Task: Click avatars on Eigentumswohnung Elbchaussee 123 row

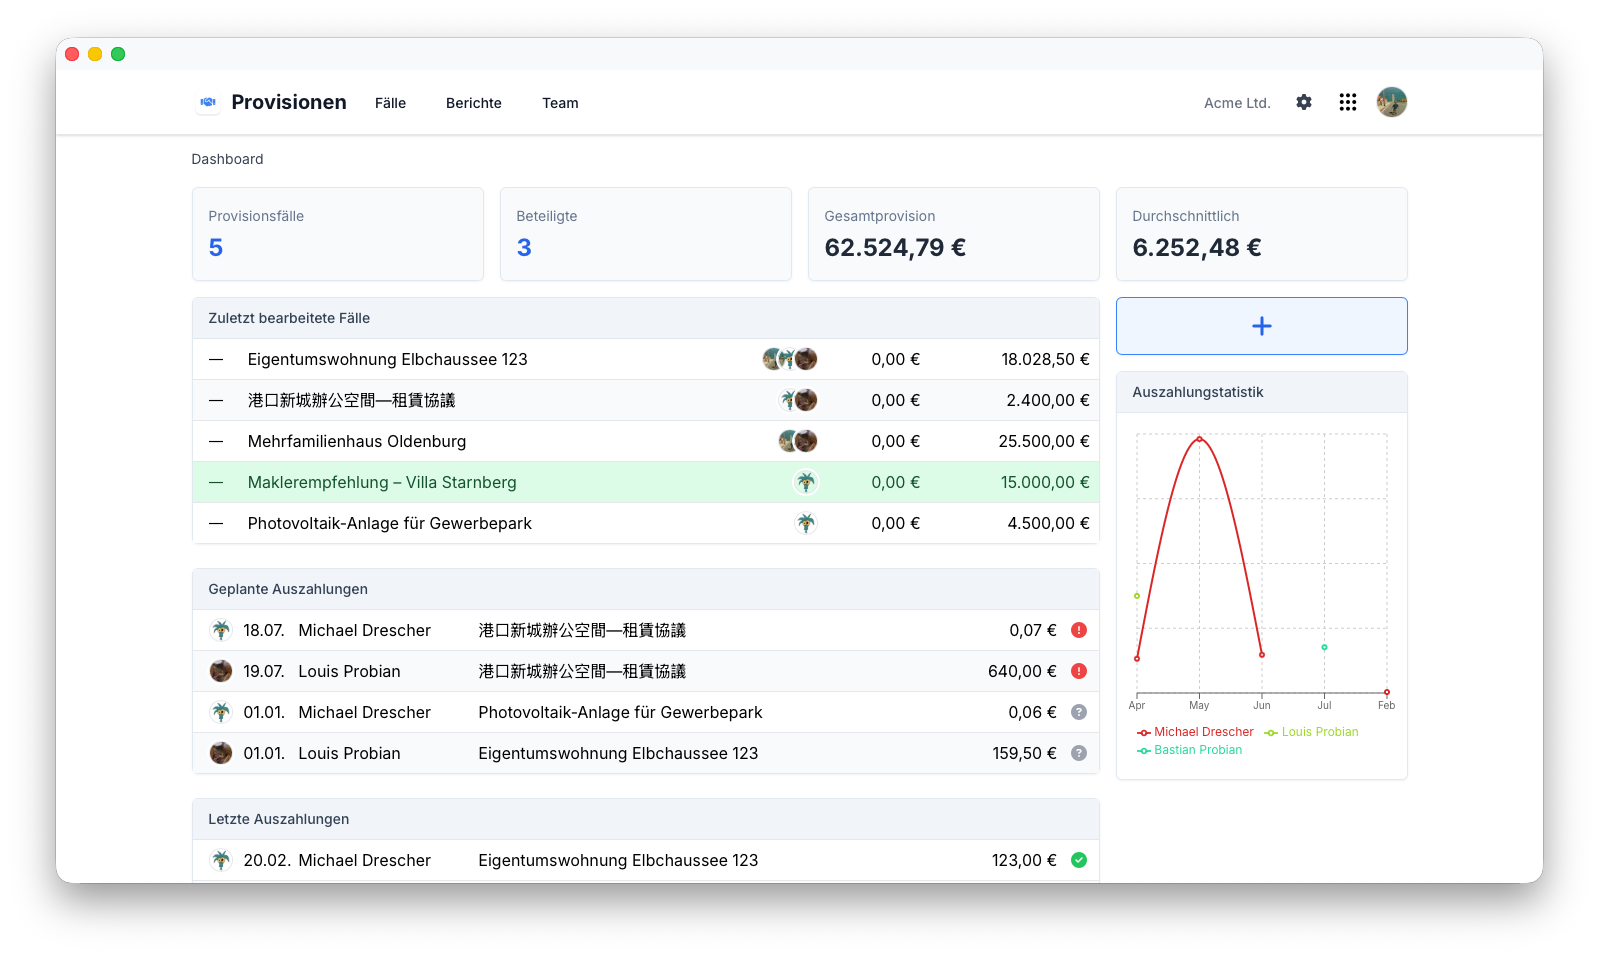Action: click(790, 359)
